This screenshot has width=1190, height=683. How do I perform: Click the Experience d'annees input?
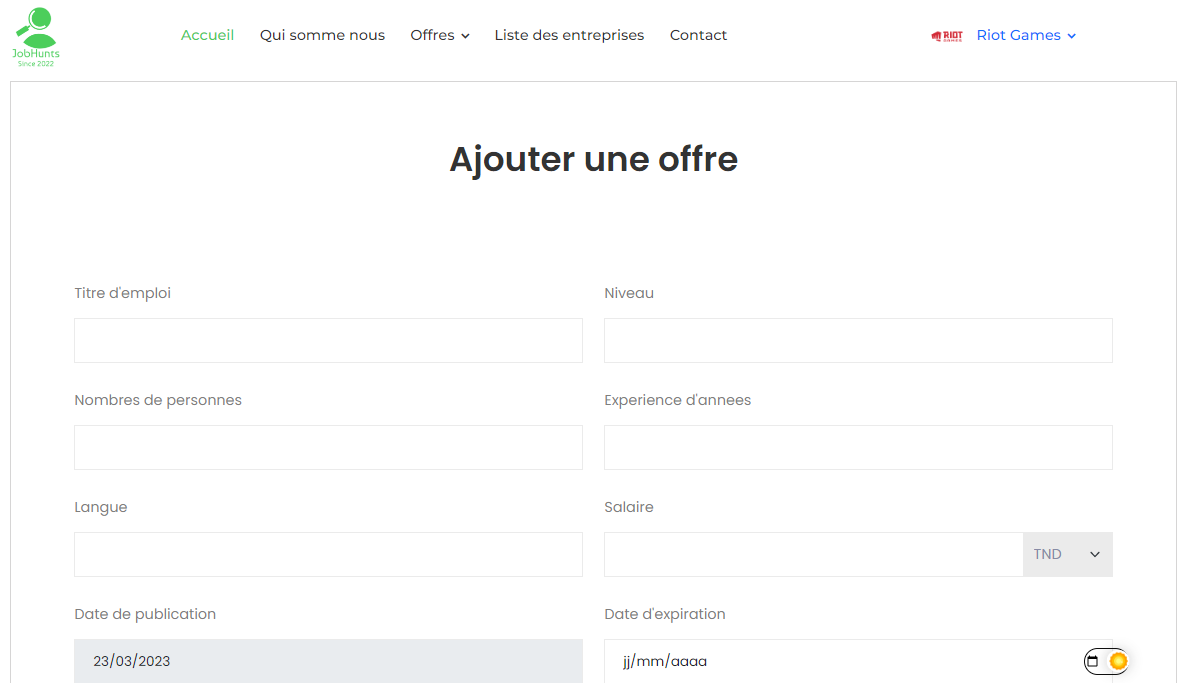pyautogui.click(x=858, y=447)
